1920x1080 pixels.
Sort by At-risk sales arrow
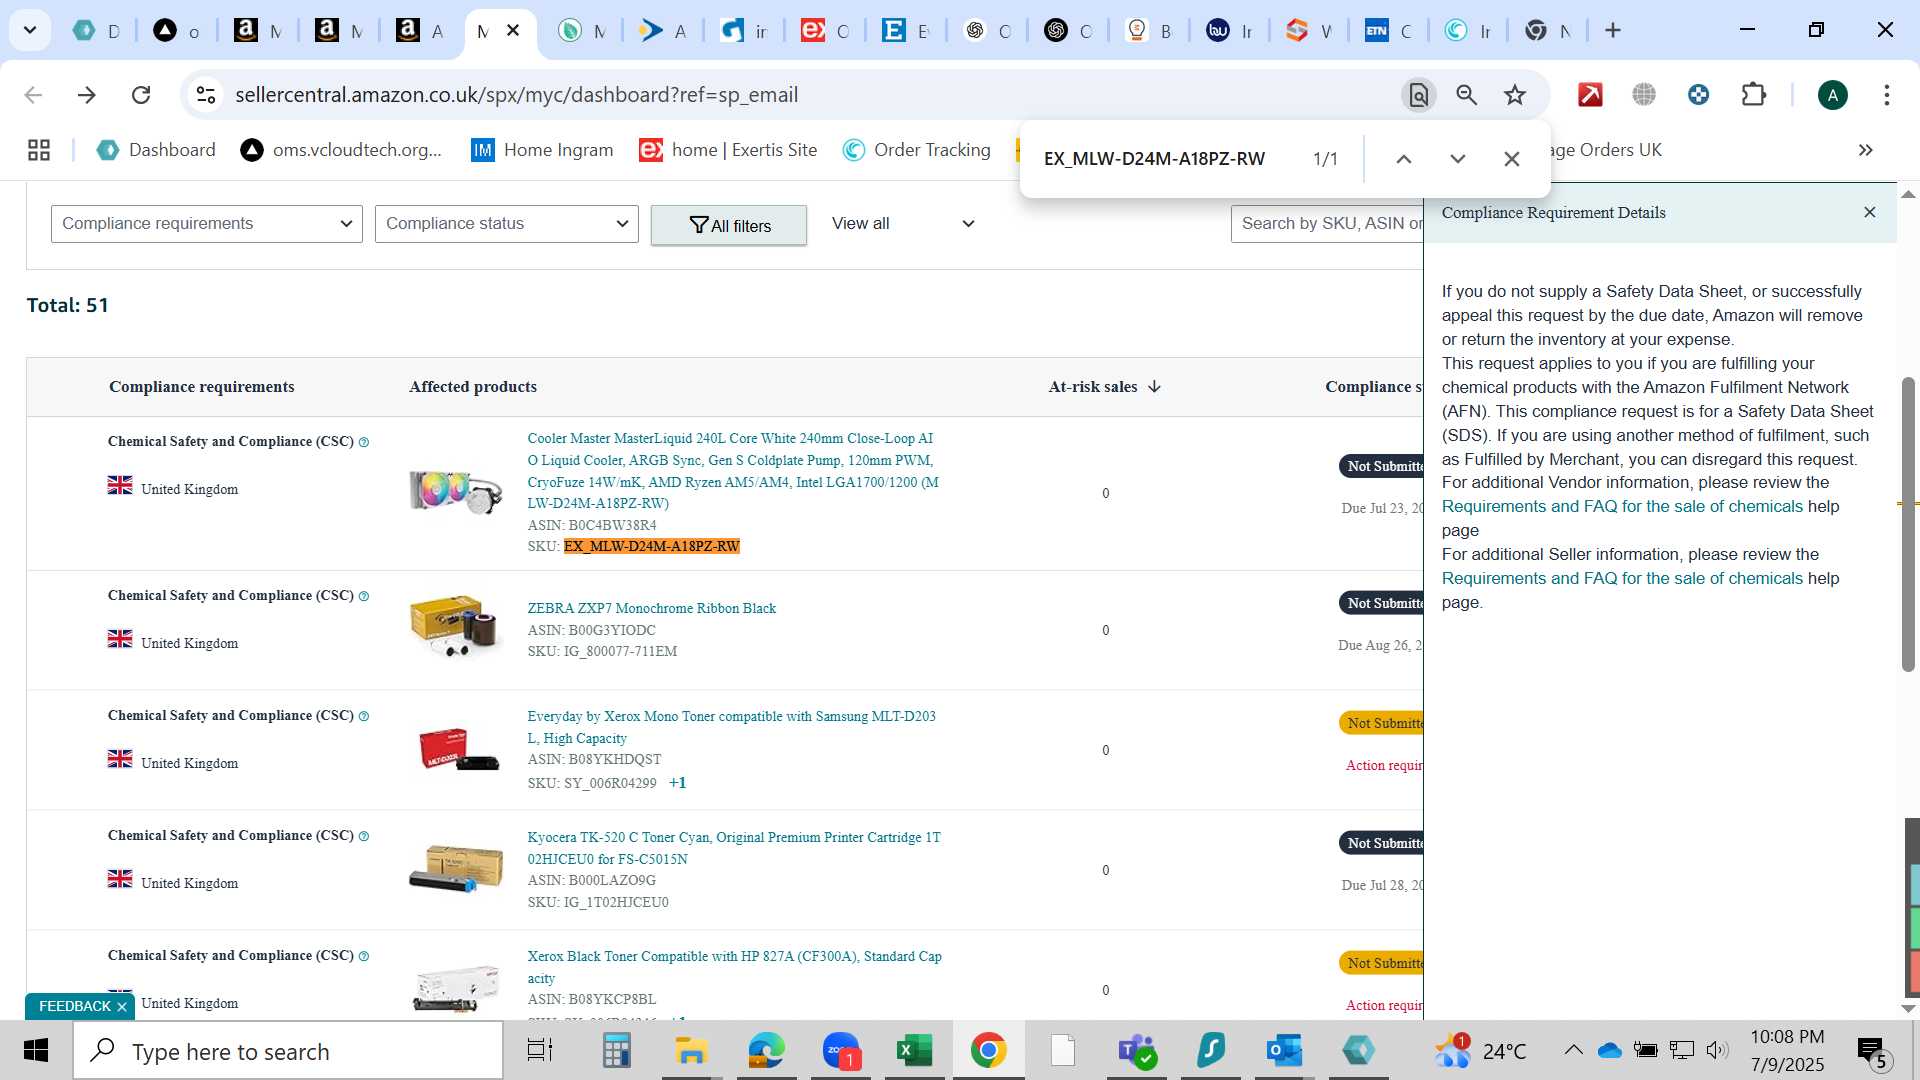coord(1154,387)
